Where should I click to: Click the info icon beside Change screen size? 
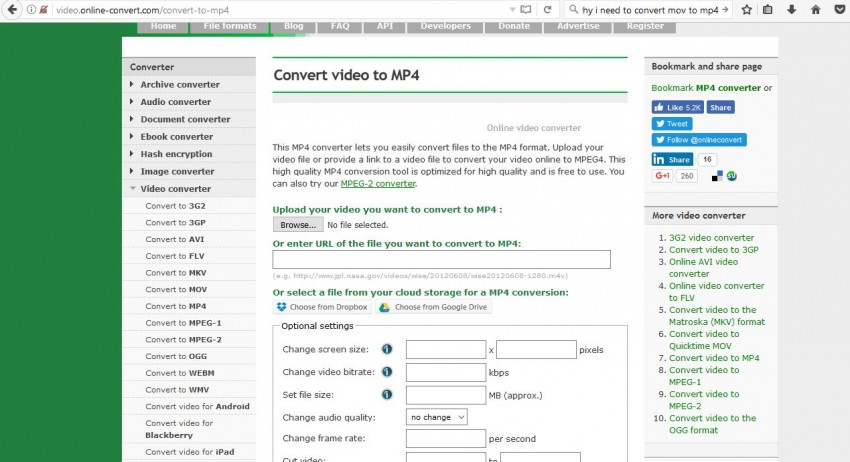(387, 350)
